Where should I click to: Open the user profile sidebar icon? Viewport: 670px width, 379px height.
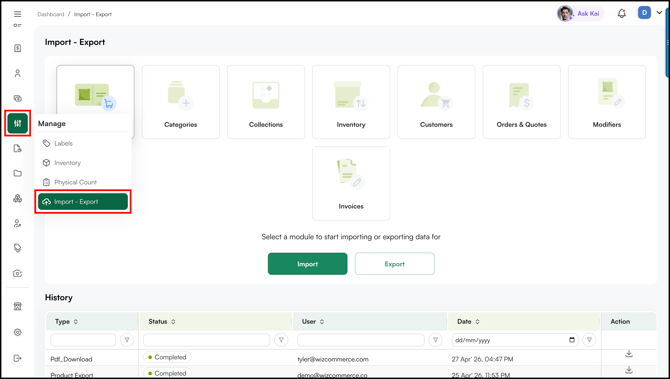click(x=18, y=73)
